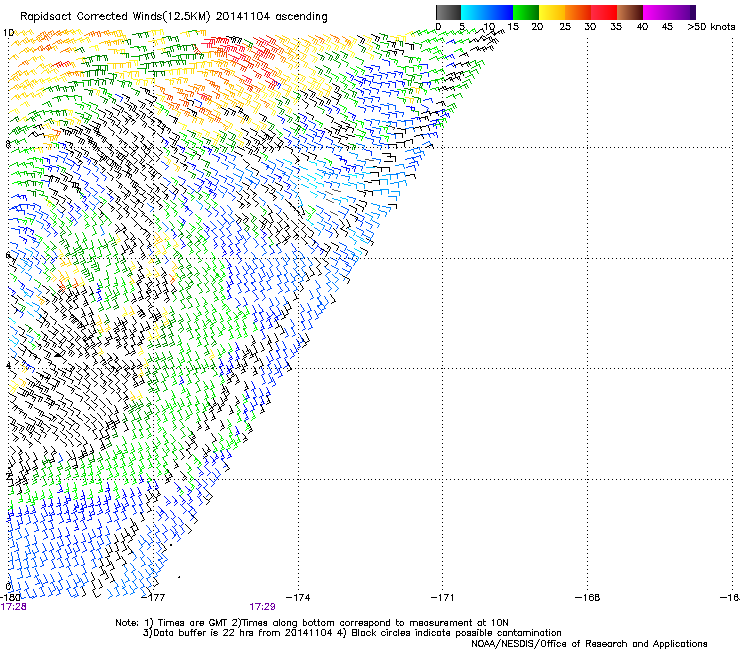
Task: Click the latitude label '10'
Action: [8, 33]
